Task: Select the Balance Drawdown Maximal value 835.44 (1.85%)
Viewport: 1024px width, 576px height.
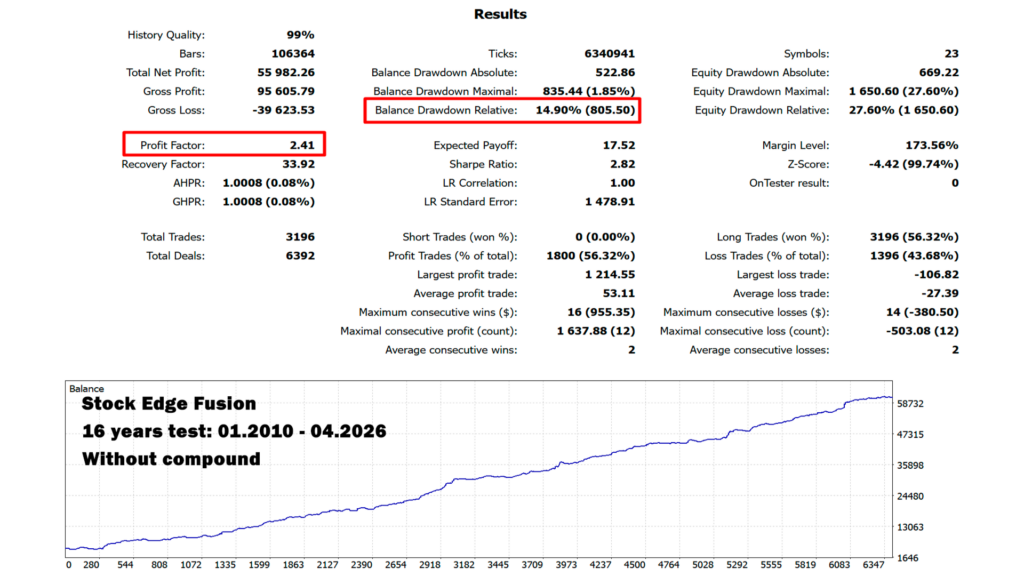Action: pyautogui.click(x=588, y=91)
